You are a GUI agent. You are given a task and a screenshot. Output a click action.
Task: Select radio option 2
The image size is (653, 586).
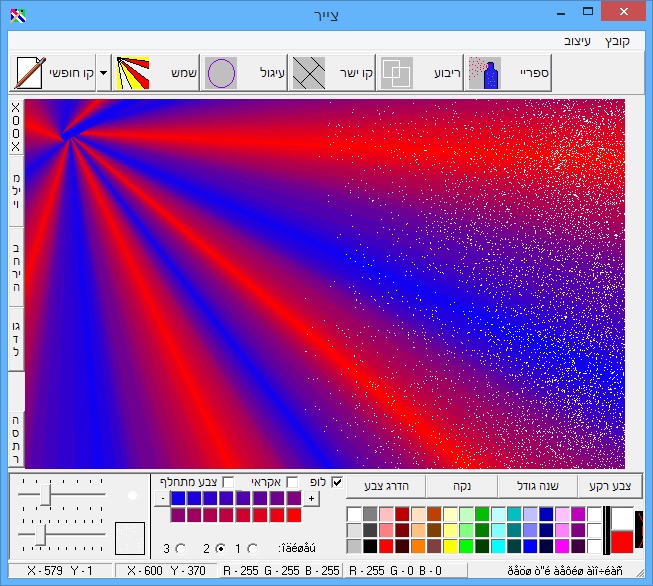221,549
